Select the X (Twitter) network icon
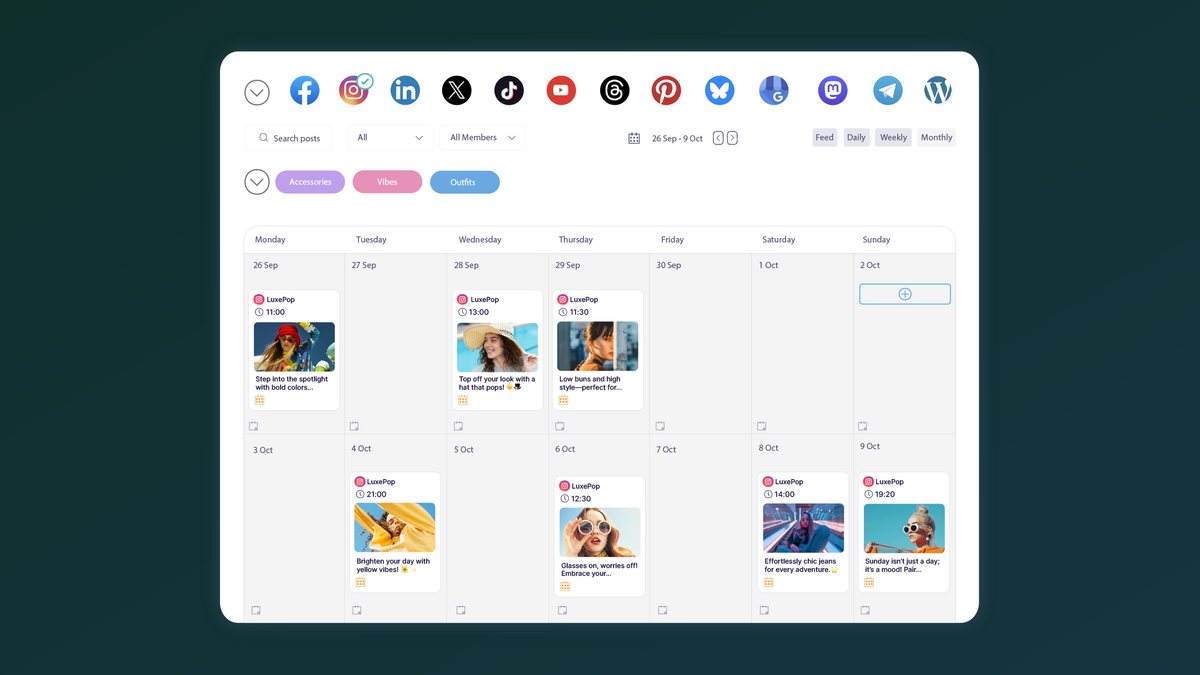Viewport: 1200px width, 675px height. pos(457,91)
